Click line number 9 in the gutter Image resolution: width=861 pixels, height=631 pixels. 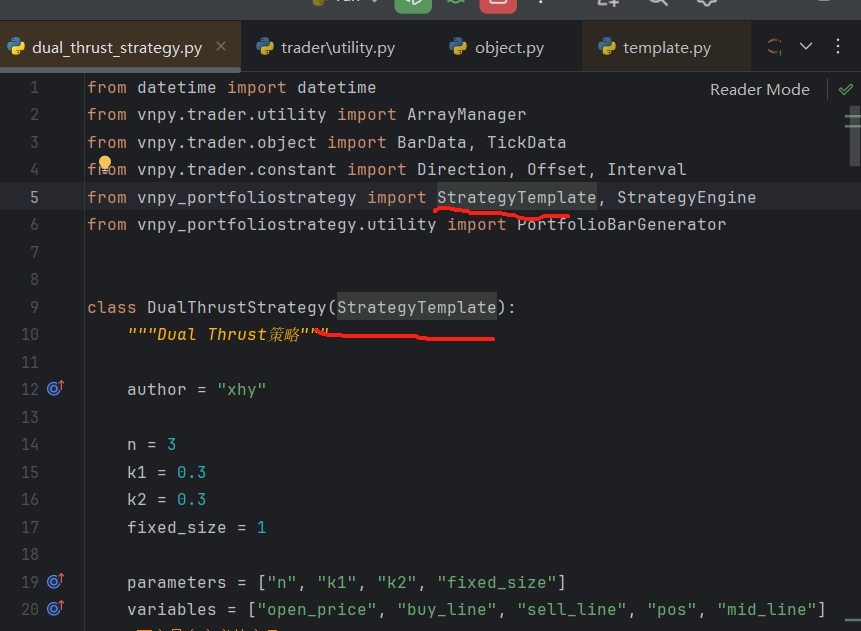point(34,307)
